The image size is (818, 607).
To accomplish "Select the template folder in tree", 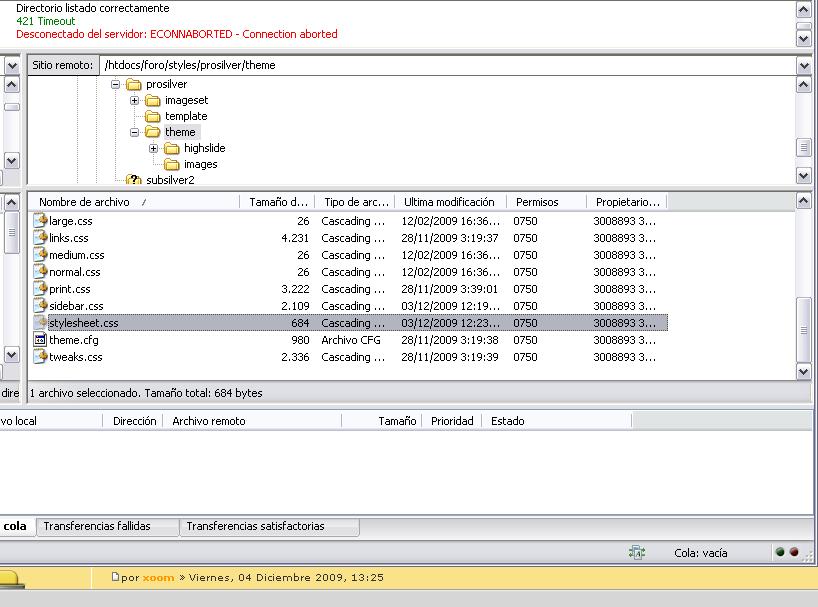I will [x=186, y=116].
